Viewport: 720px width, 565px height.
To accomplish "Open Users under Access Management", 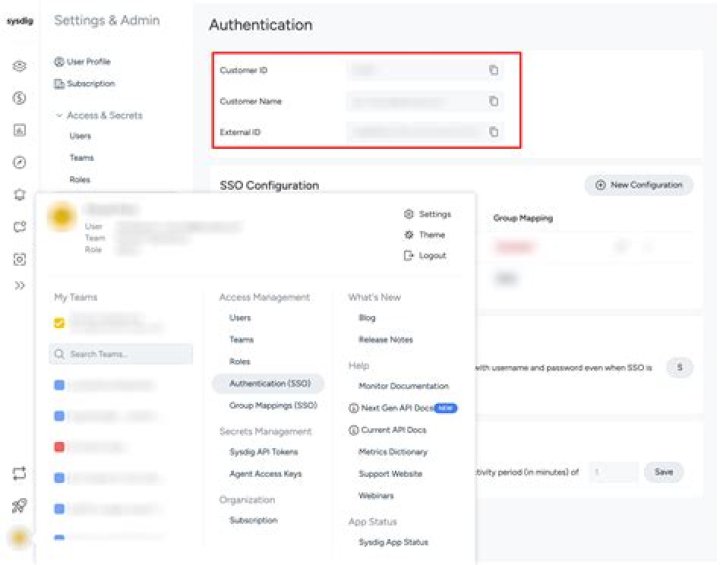I will tap(240, 318).
